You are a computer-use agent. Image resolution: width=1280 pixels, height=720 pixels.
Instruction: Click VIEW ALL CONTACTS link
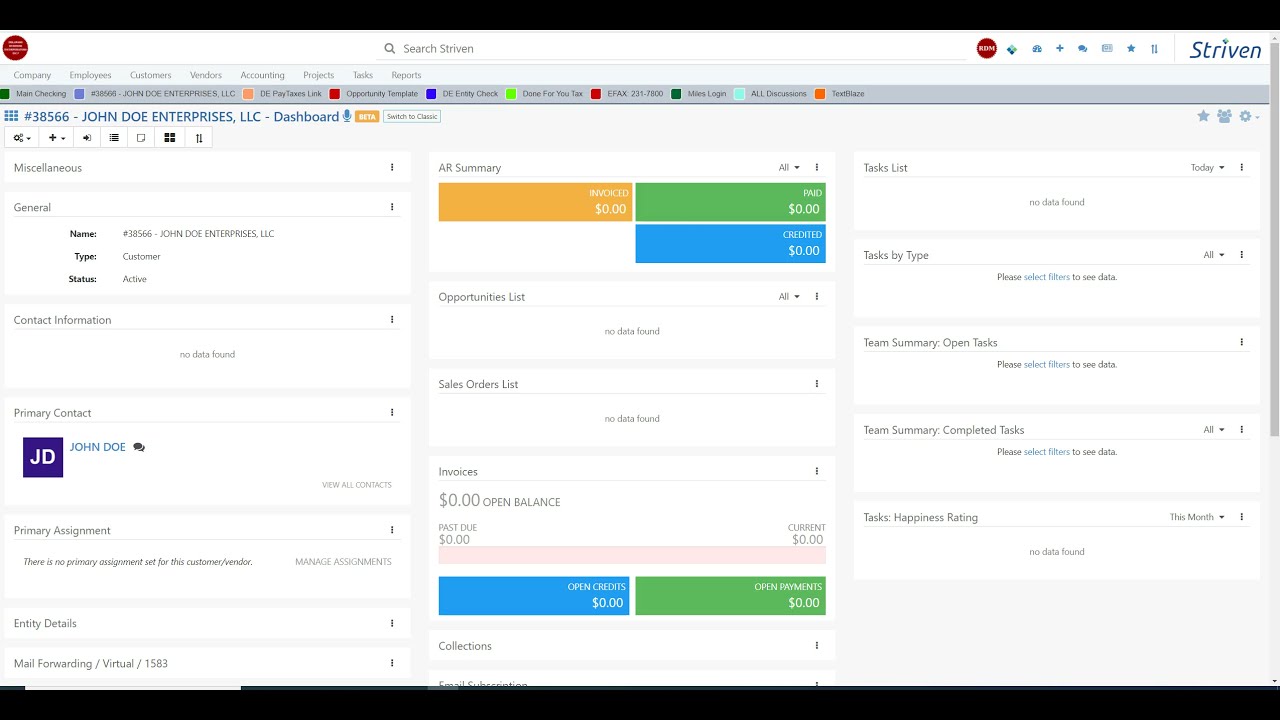click(357, 485)
